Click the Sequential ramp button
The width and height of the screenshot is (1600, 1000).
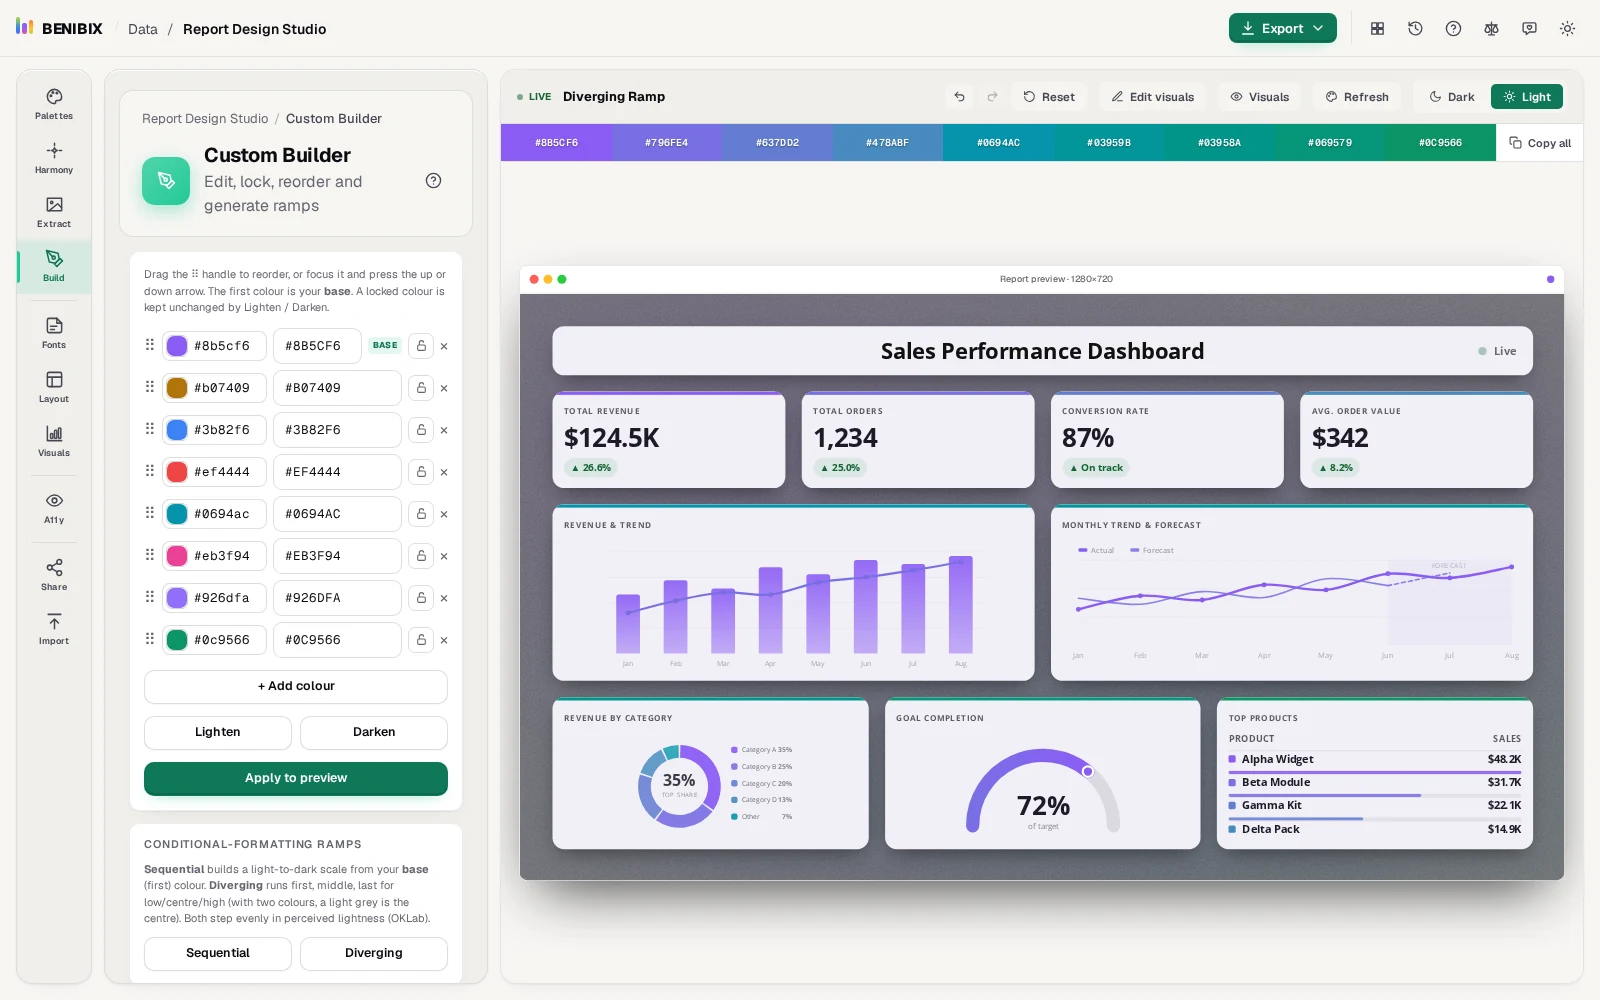coord(218,953)
